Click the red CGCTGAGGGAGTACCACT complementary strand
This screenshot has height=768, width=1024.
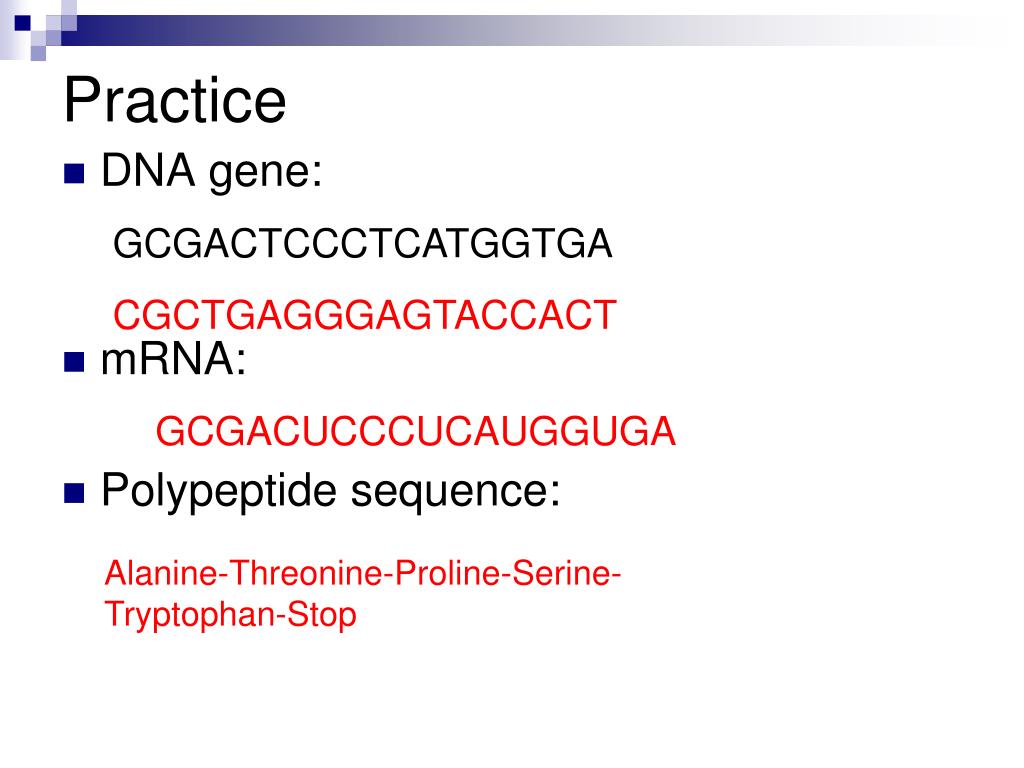click(364, 315)
